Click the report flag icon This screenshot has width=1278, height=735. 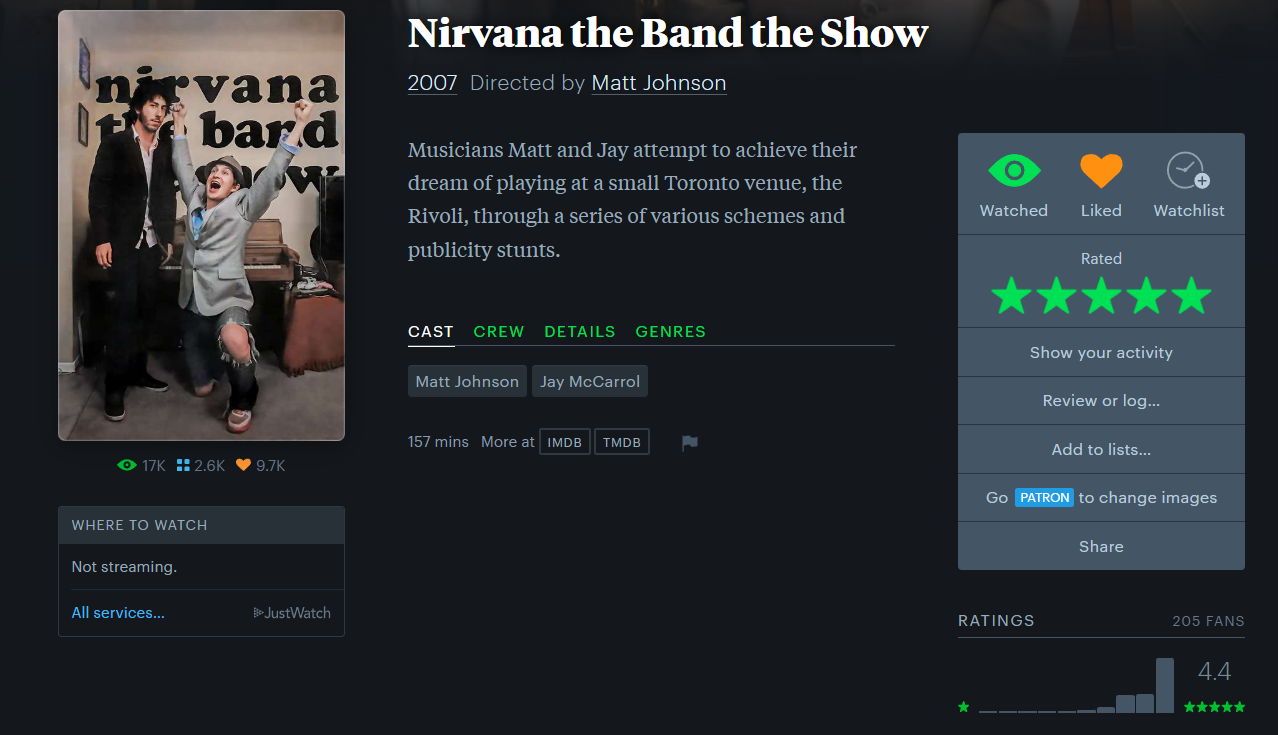(690, 442)
